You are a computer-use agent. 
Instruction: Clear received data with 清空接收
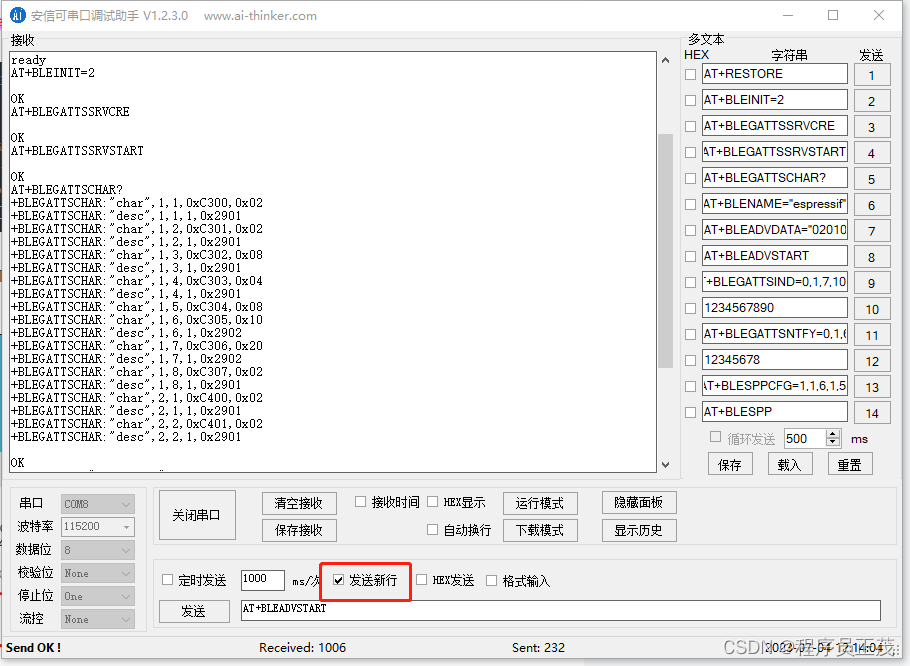click(298, 502)
